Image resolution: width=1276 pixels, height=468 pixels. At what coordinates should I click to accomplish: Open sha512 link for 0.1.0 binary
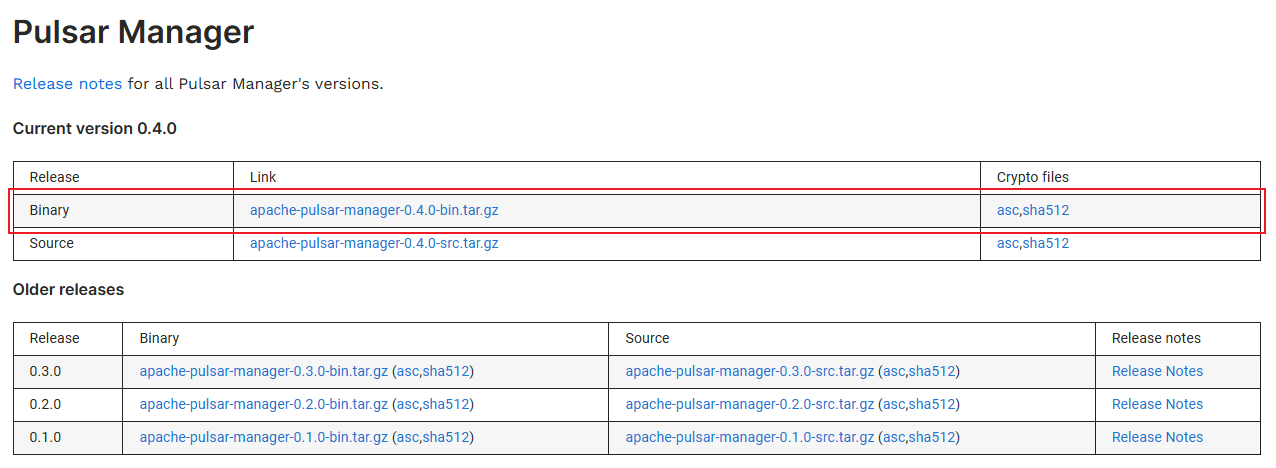(446, 437)
